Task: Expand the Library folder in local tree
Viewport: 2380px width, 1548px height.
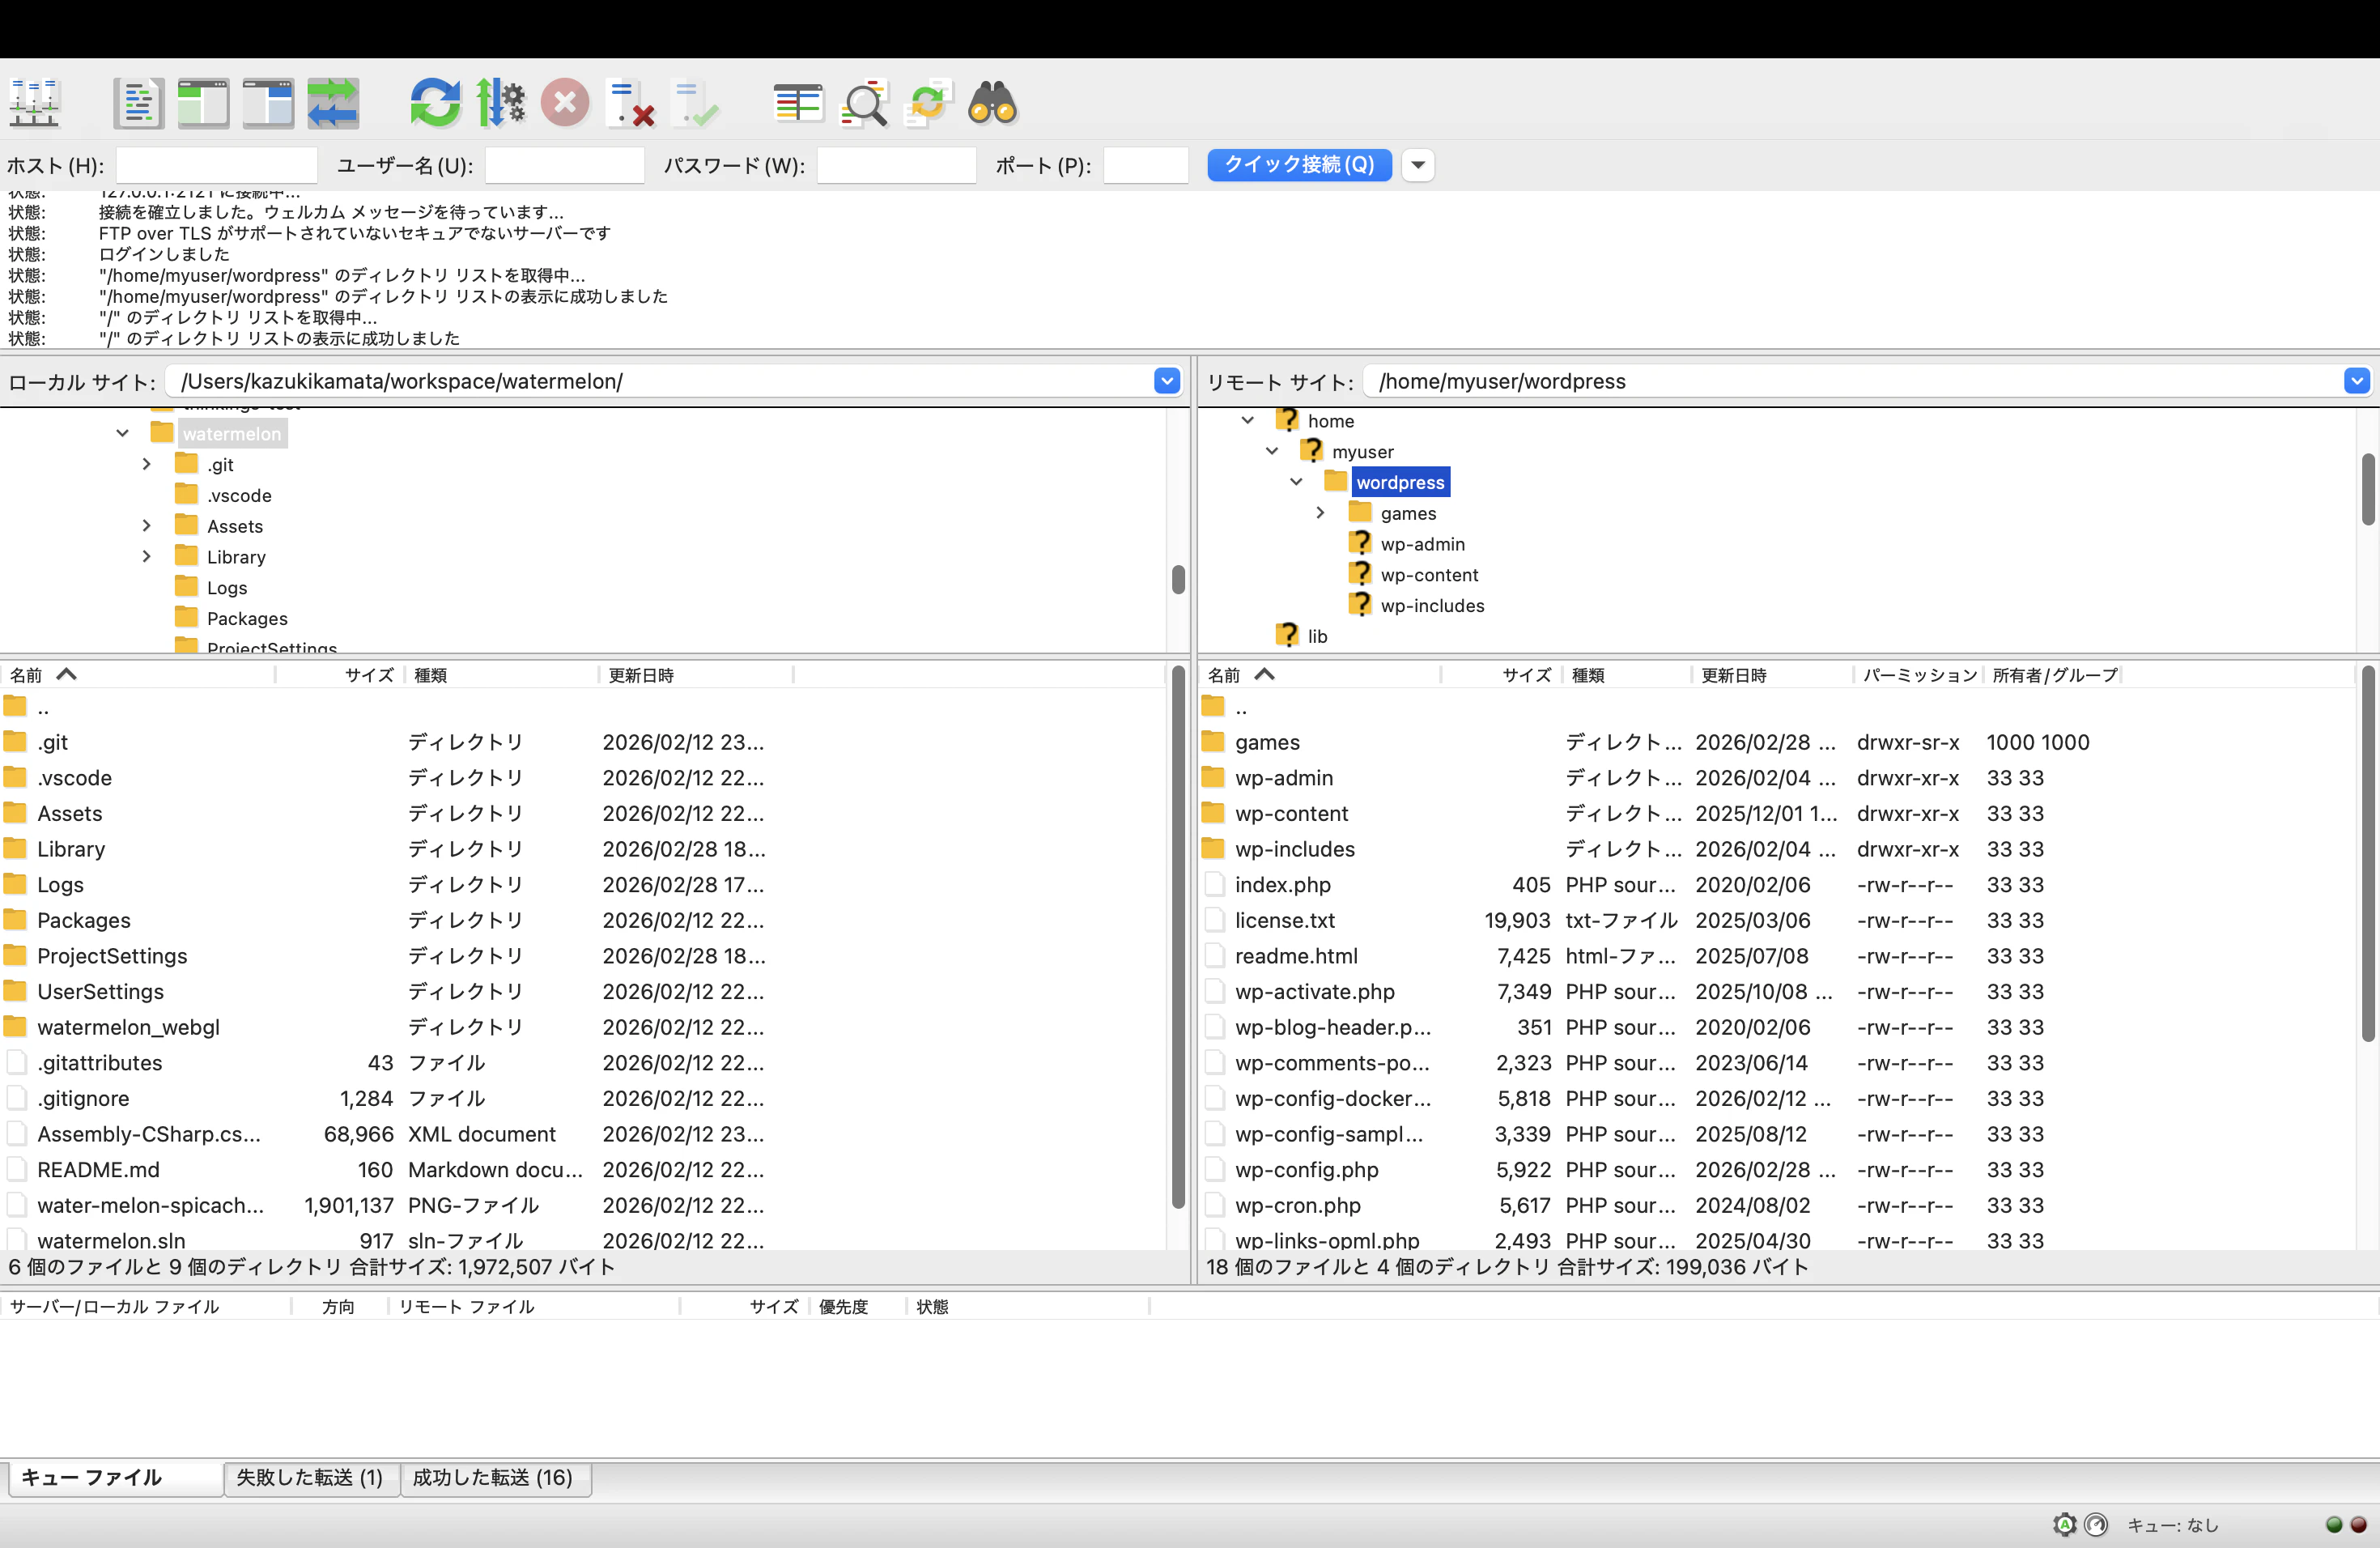Action: [x=147, y=556]
